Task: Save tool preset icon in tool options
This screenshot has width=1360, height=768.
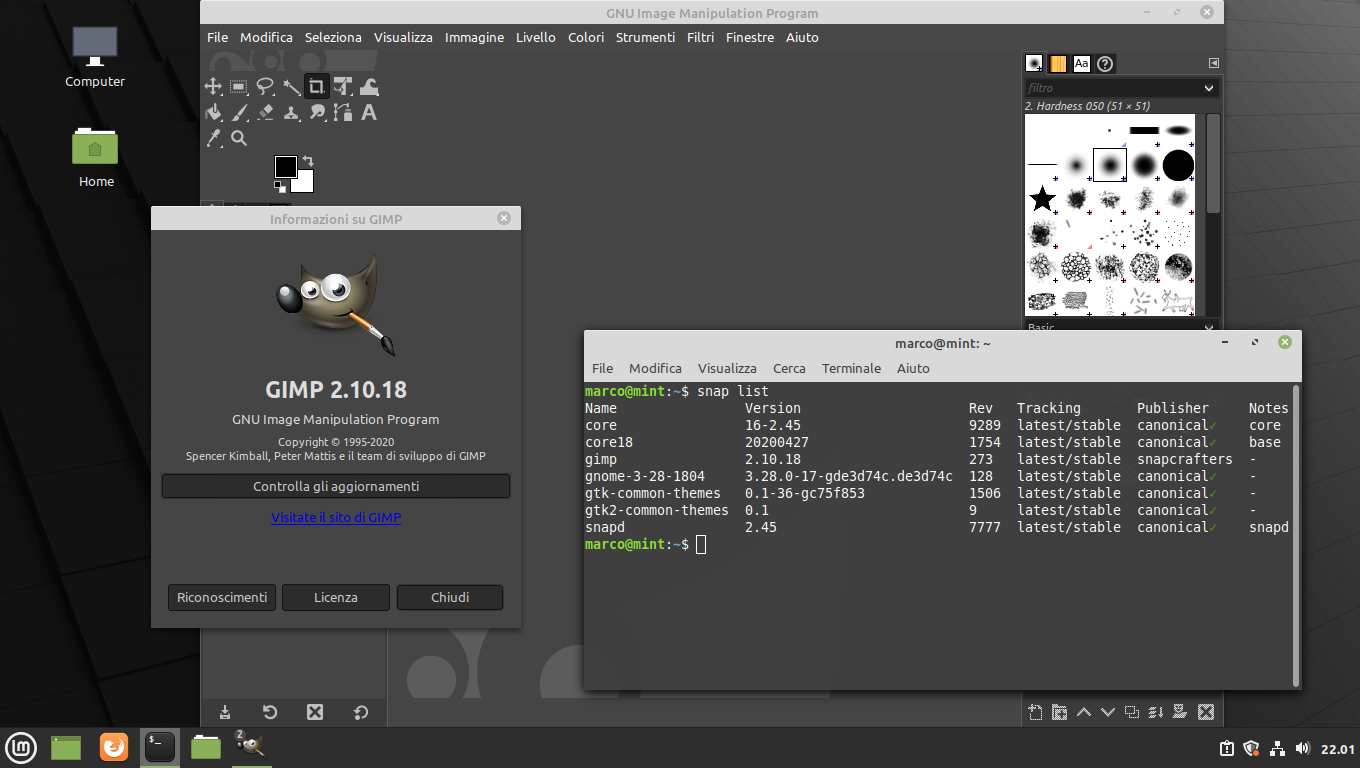Action: [225, 712]
